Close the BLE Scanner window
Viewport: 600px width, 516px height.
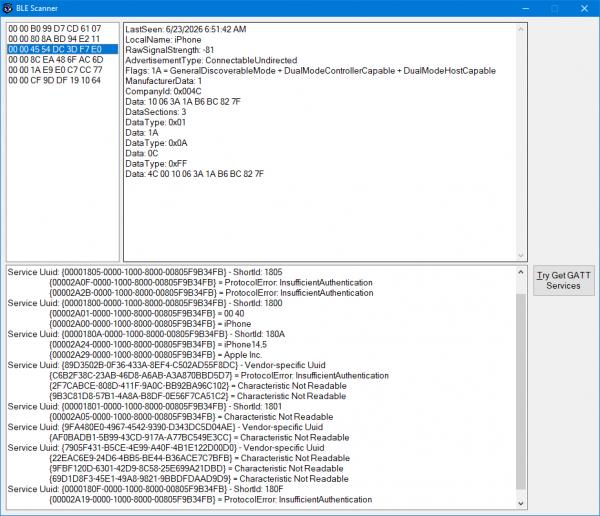coord(584,8)
